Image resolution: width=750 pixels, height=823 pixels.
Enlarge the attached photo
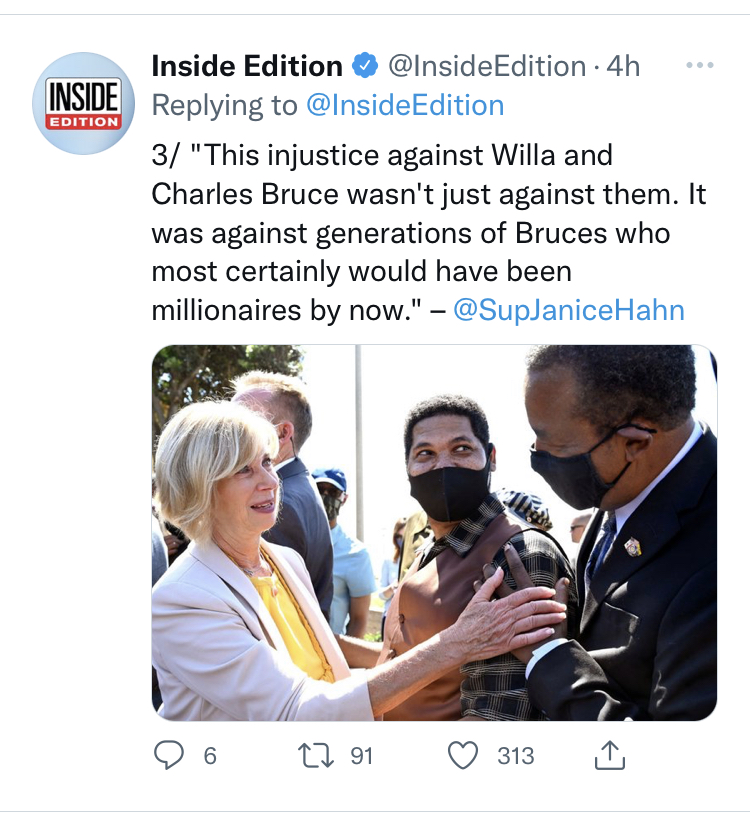[x=434, y=533]
